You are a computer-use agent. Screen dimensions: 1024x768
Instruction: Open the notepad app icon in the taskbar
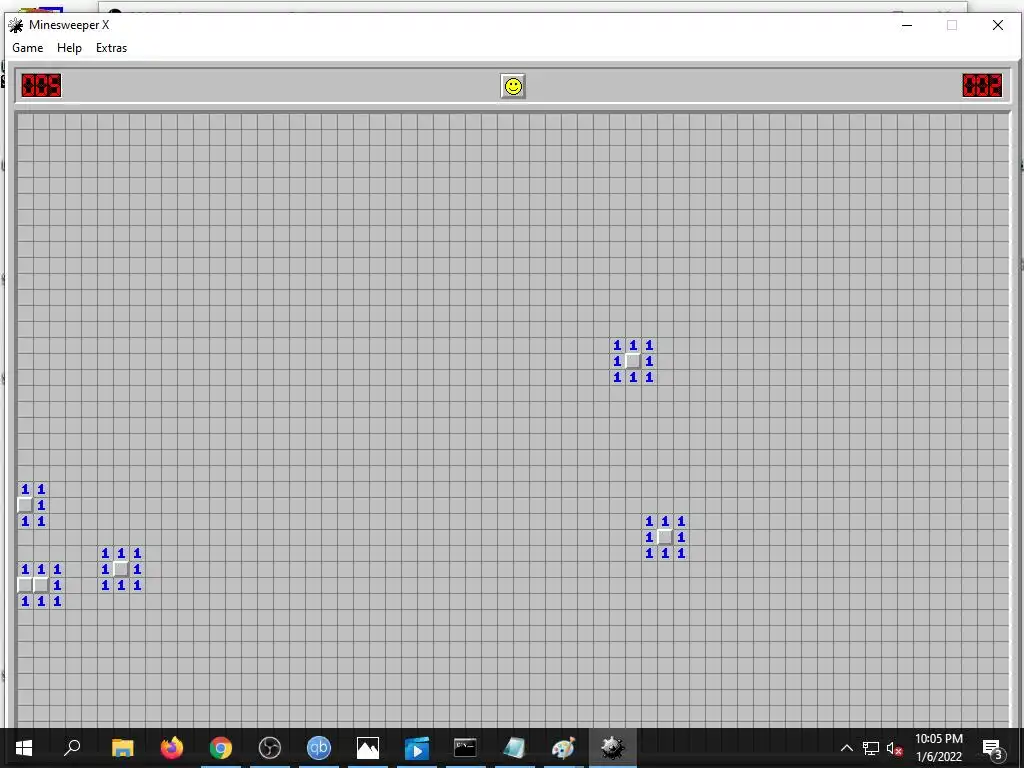click(514, 748)
